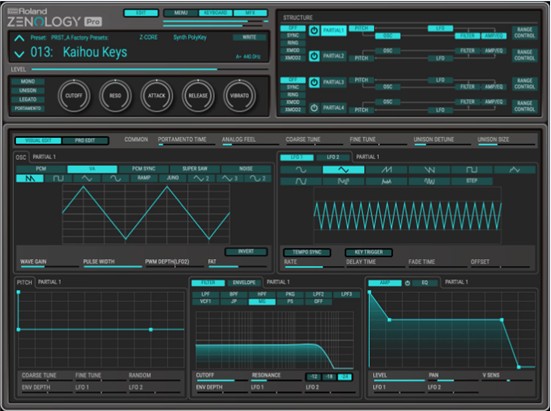Turn the ATTACK knob
551x411 pixels.
pos(157,96)
